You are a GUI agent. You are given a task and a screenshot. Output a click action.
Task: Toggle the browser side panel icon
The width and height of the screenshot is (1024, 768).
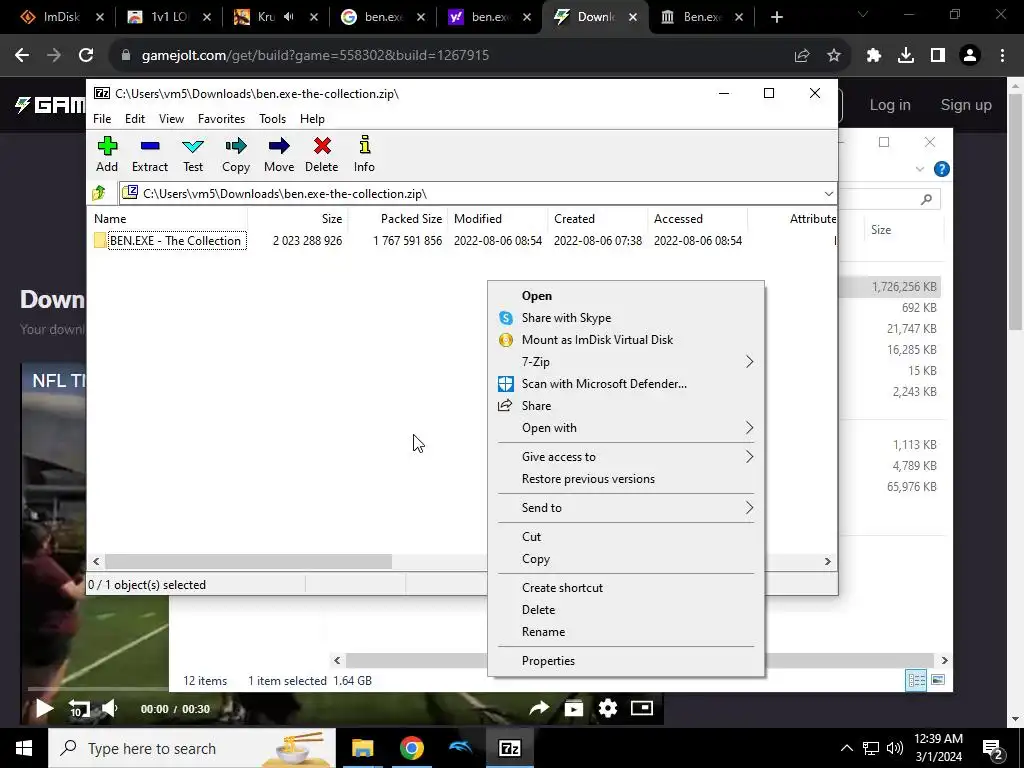pos(938,56)
